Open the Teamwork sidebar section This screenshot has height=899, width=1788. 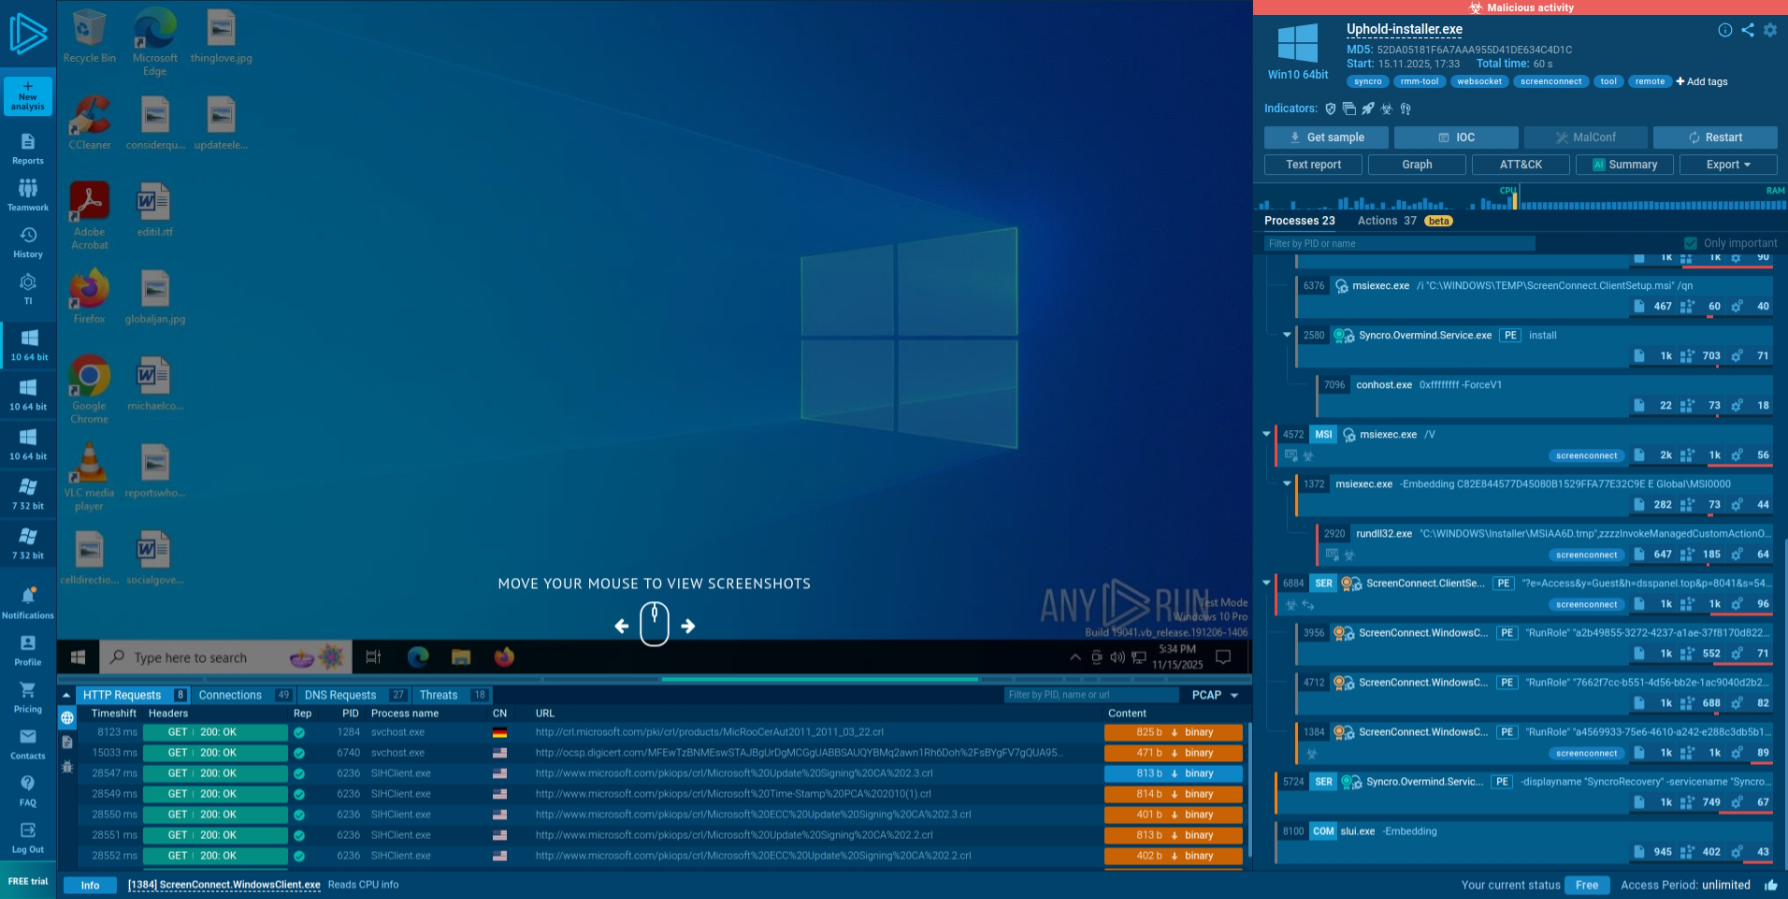28,195
